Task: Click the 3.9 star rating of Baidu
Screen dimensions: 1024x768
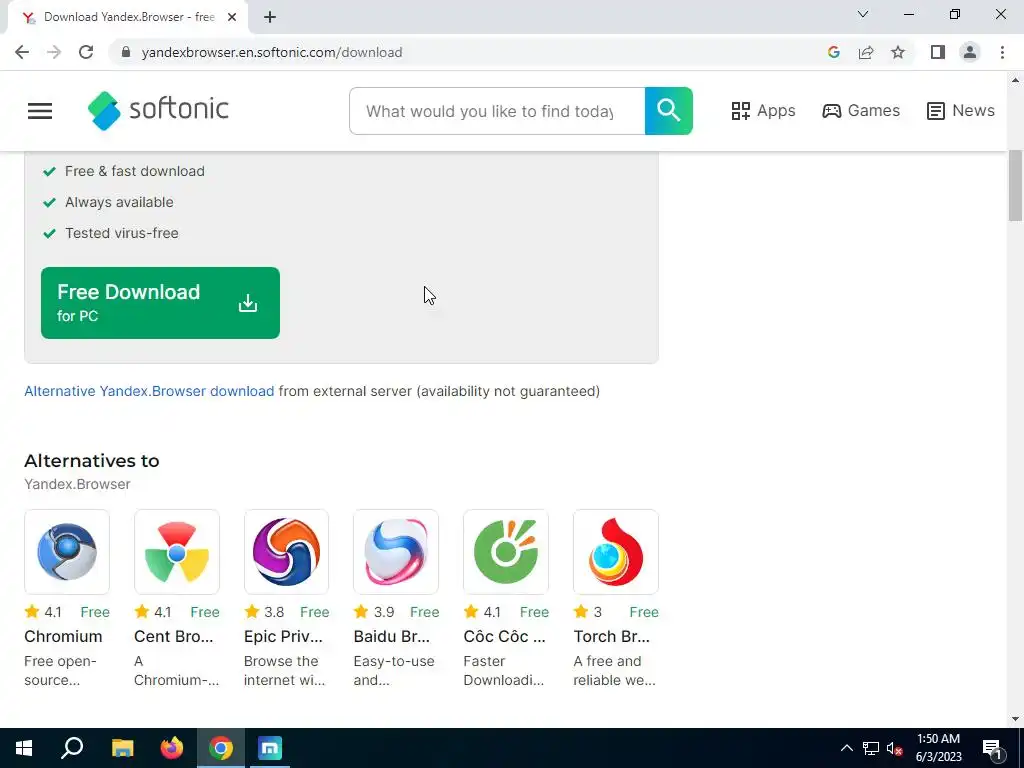Action: (x=374, y=612)
